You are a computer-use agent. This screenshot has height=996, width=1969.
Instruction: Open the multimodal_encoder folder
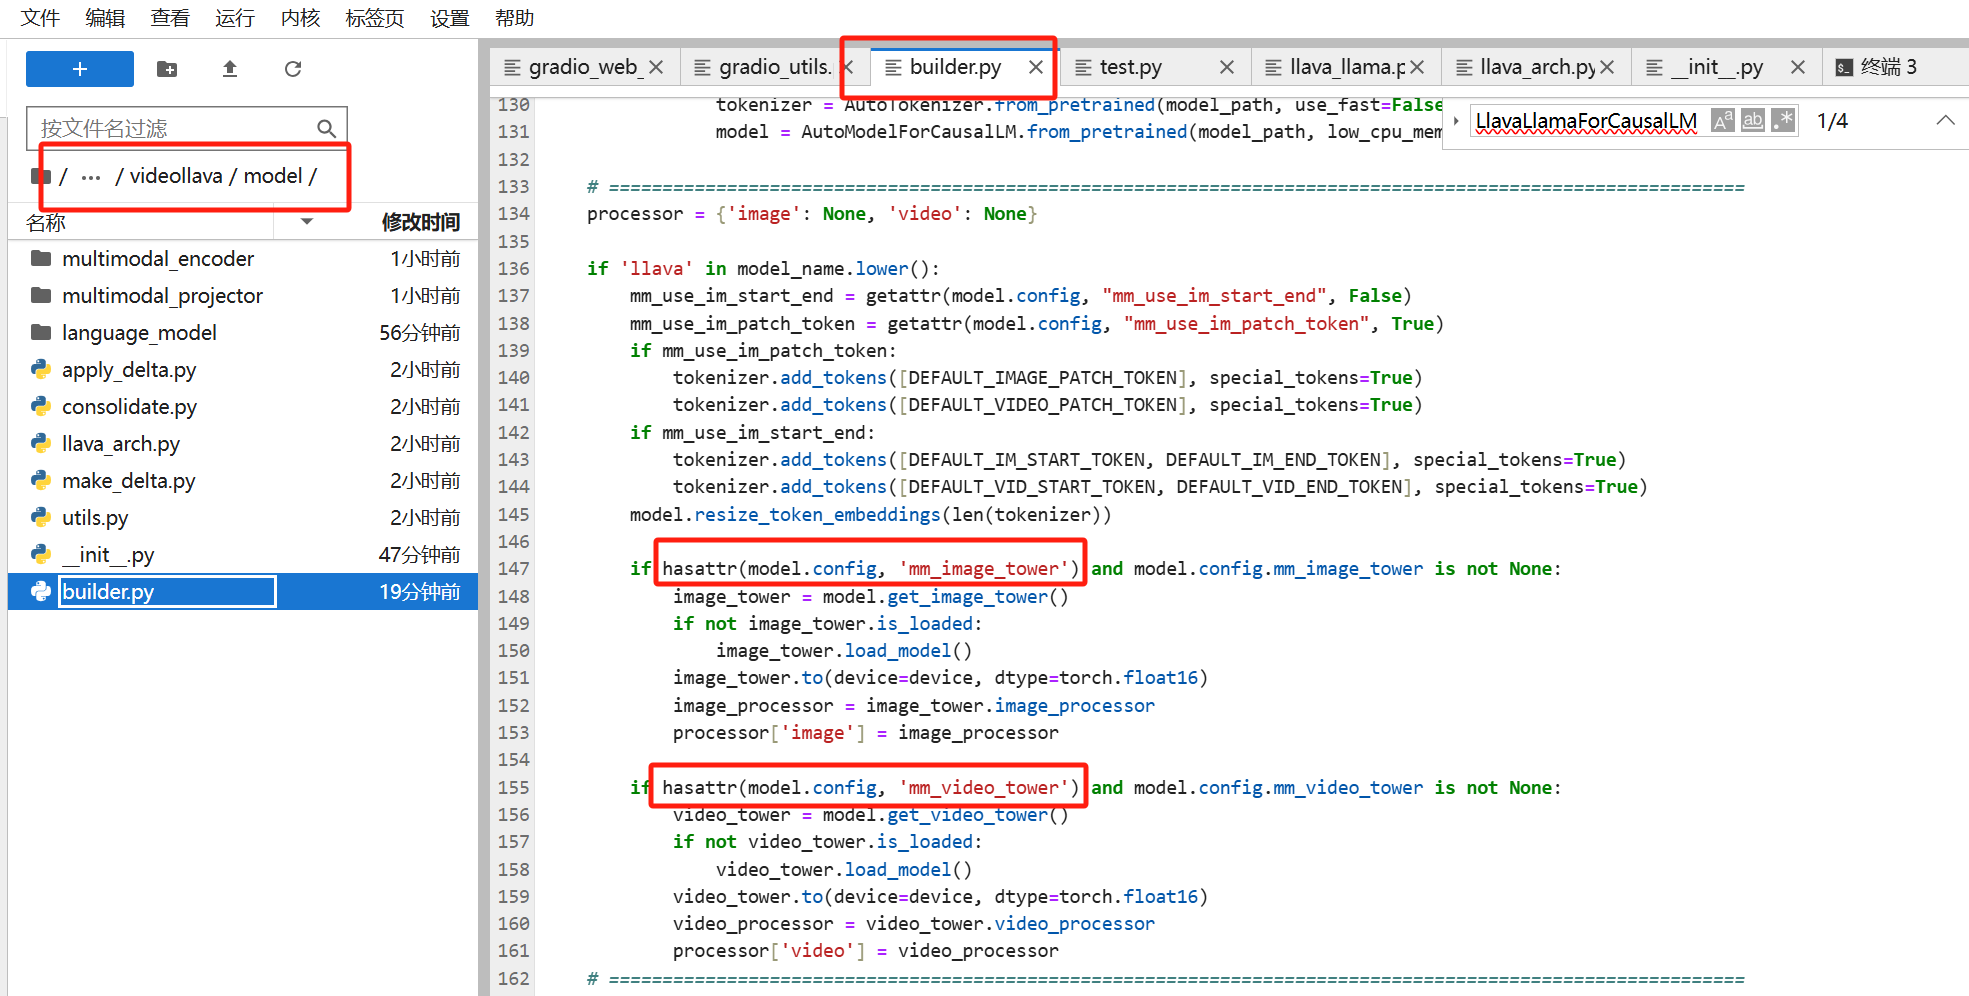(x=158, y=259)
